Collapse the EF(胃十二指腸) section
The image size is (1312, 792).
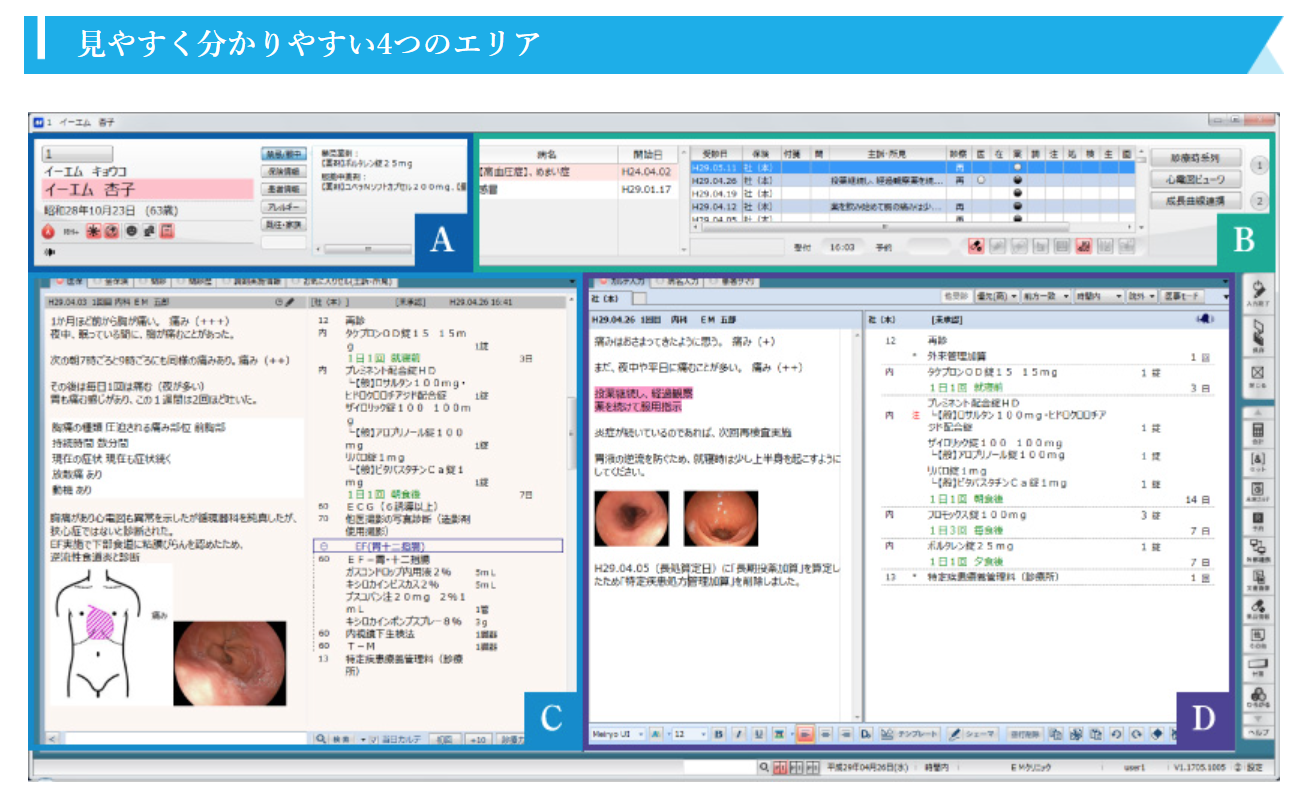[x=323, y=546]
